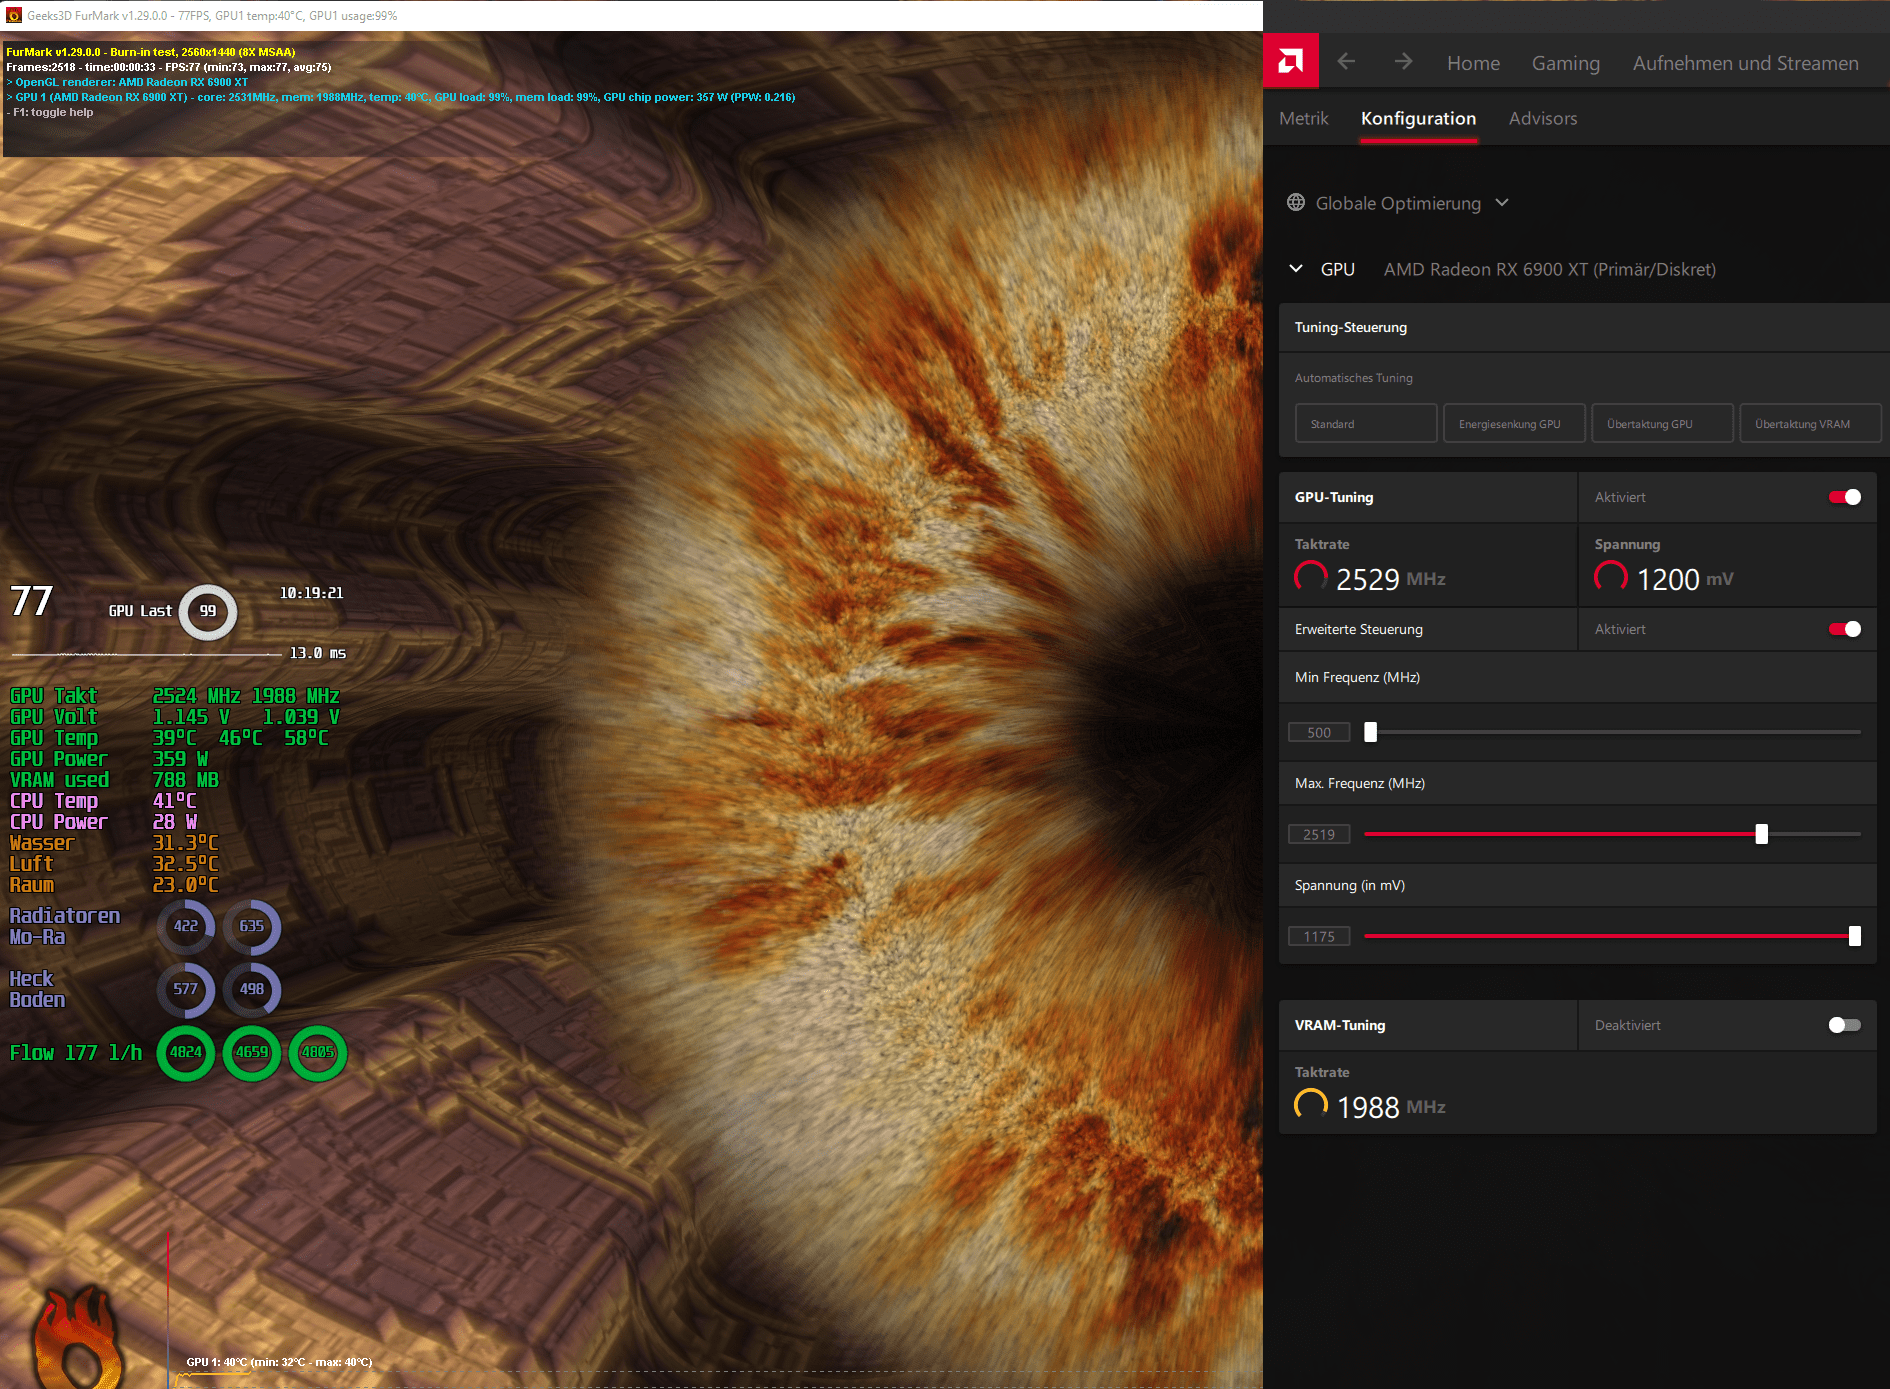
Task: Open the Globale Optimierung dropdown
Action: tap(1398, 203)
